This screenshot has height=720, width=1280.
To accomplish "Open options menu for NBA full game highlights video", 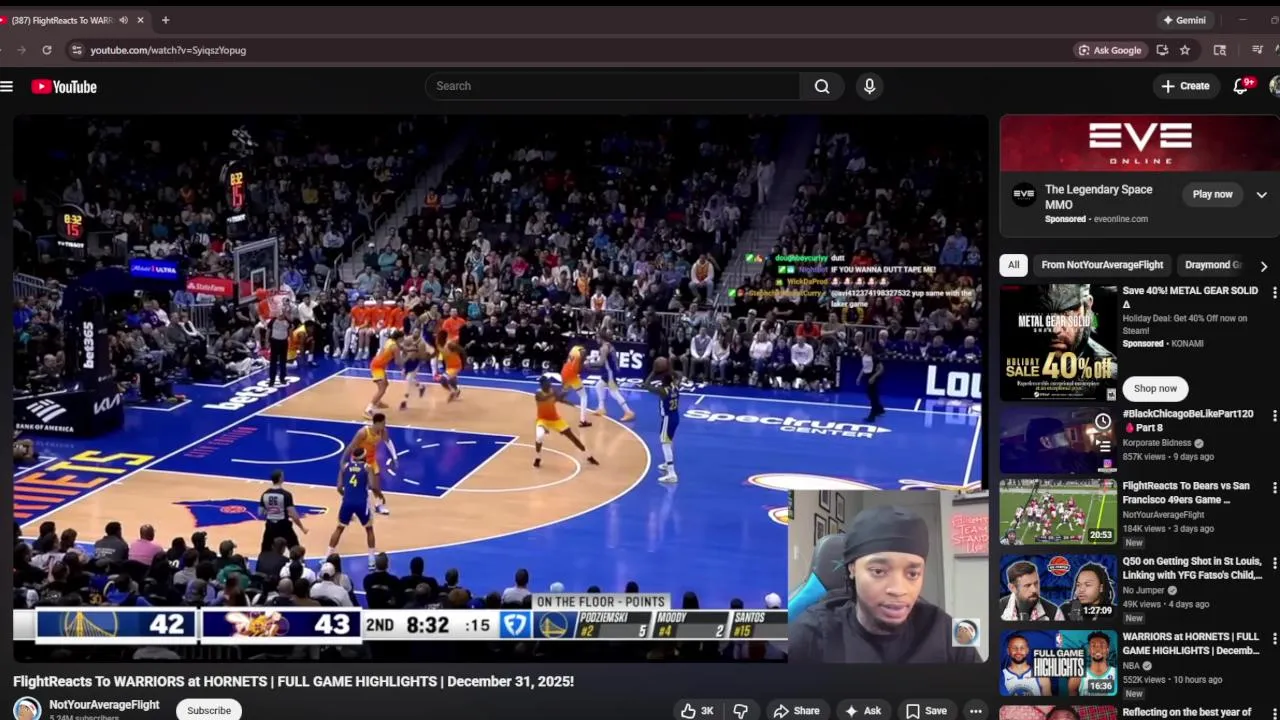I will (1274, 638).
